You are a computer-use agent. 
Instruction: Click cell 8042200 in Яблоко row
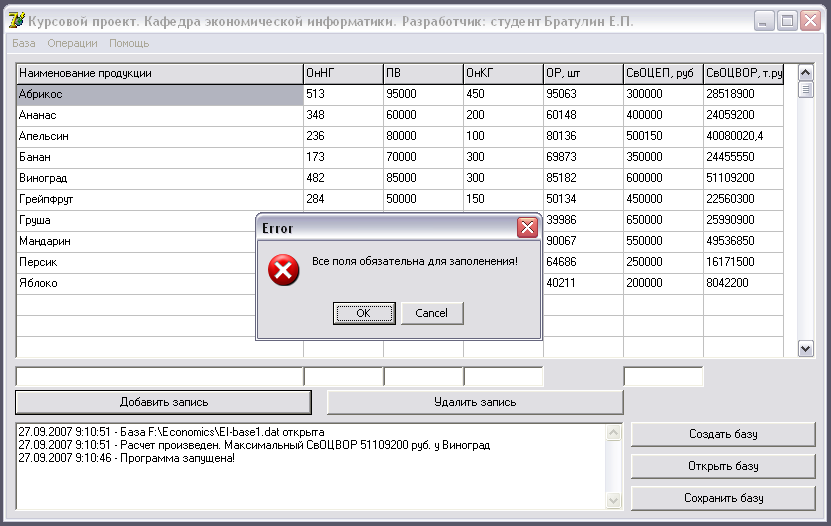point(744,283)
